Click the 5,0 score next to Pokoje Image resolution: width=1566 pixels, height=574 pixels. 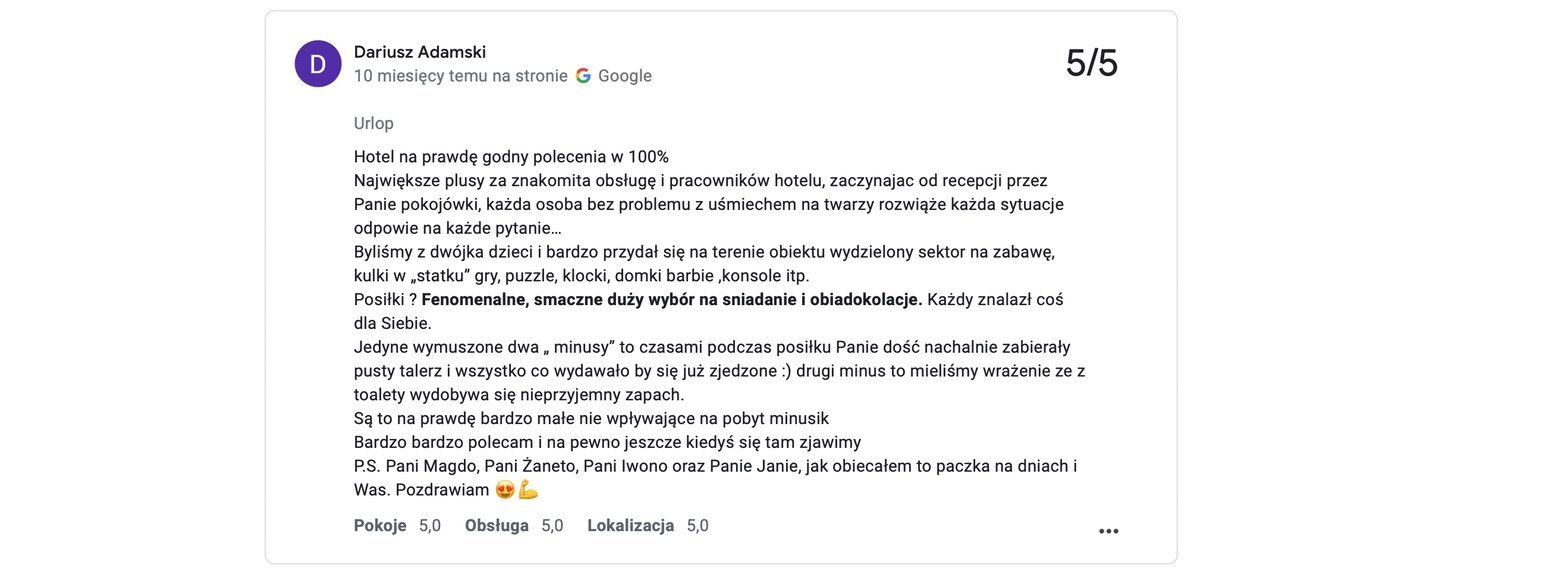pos(430,525)
